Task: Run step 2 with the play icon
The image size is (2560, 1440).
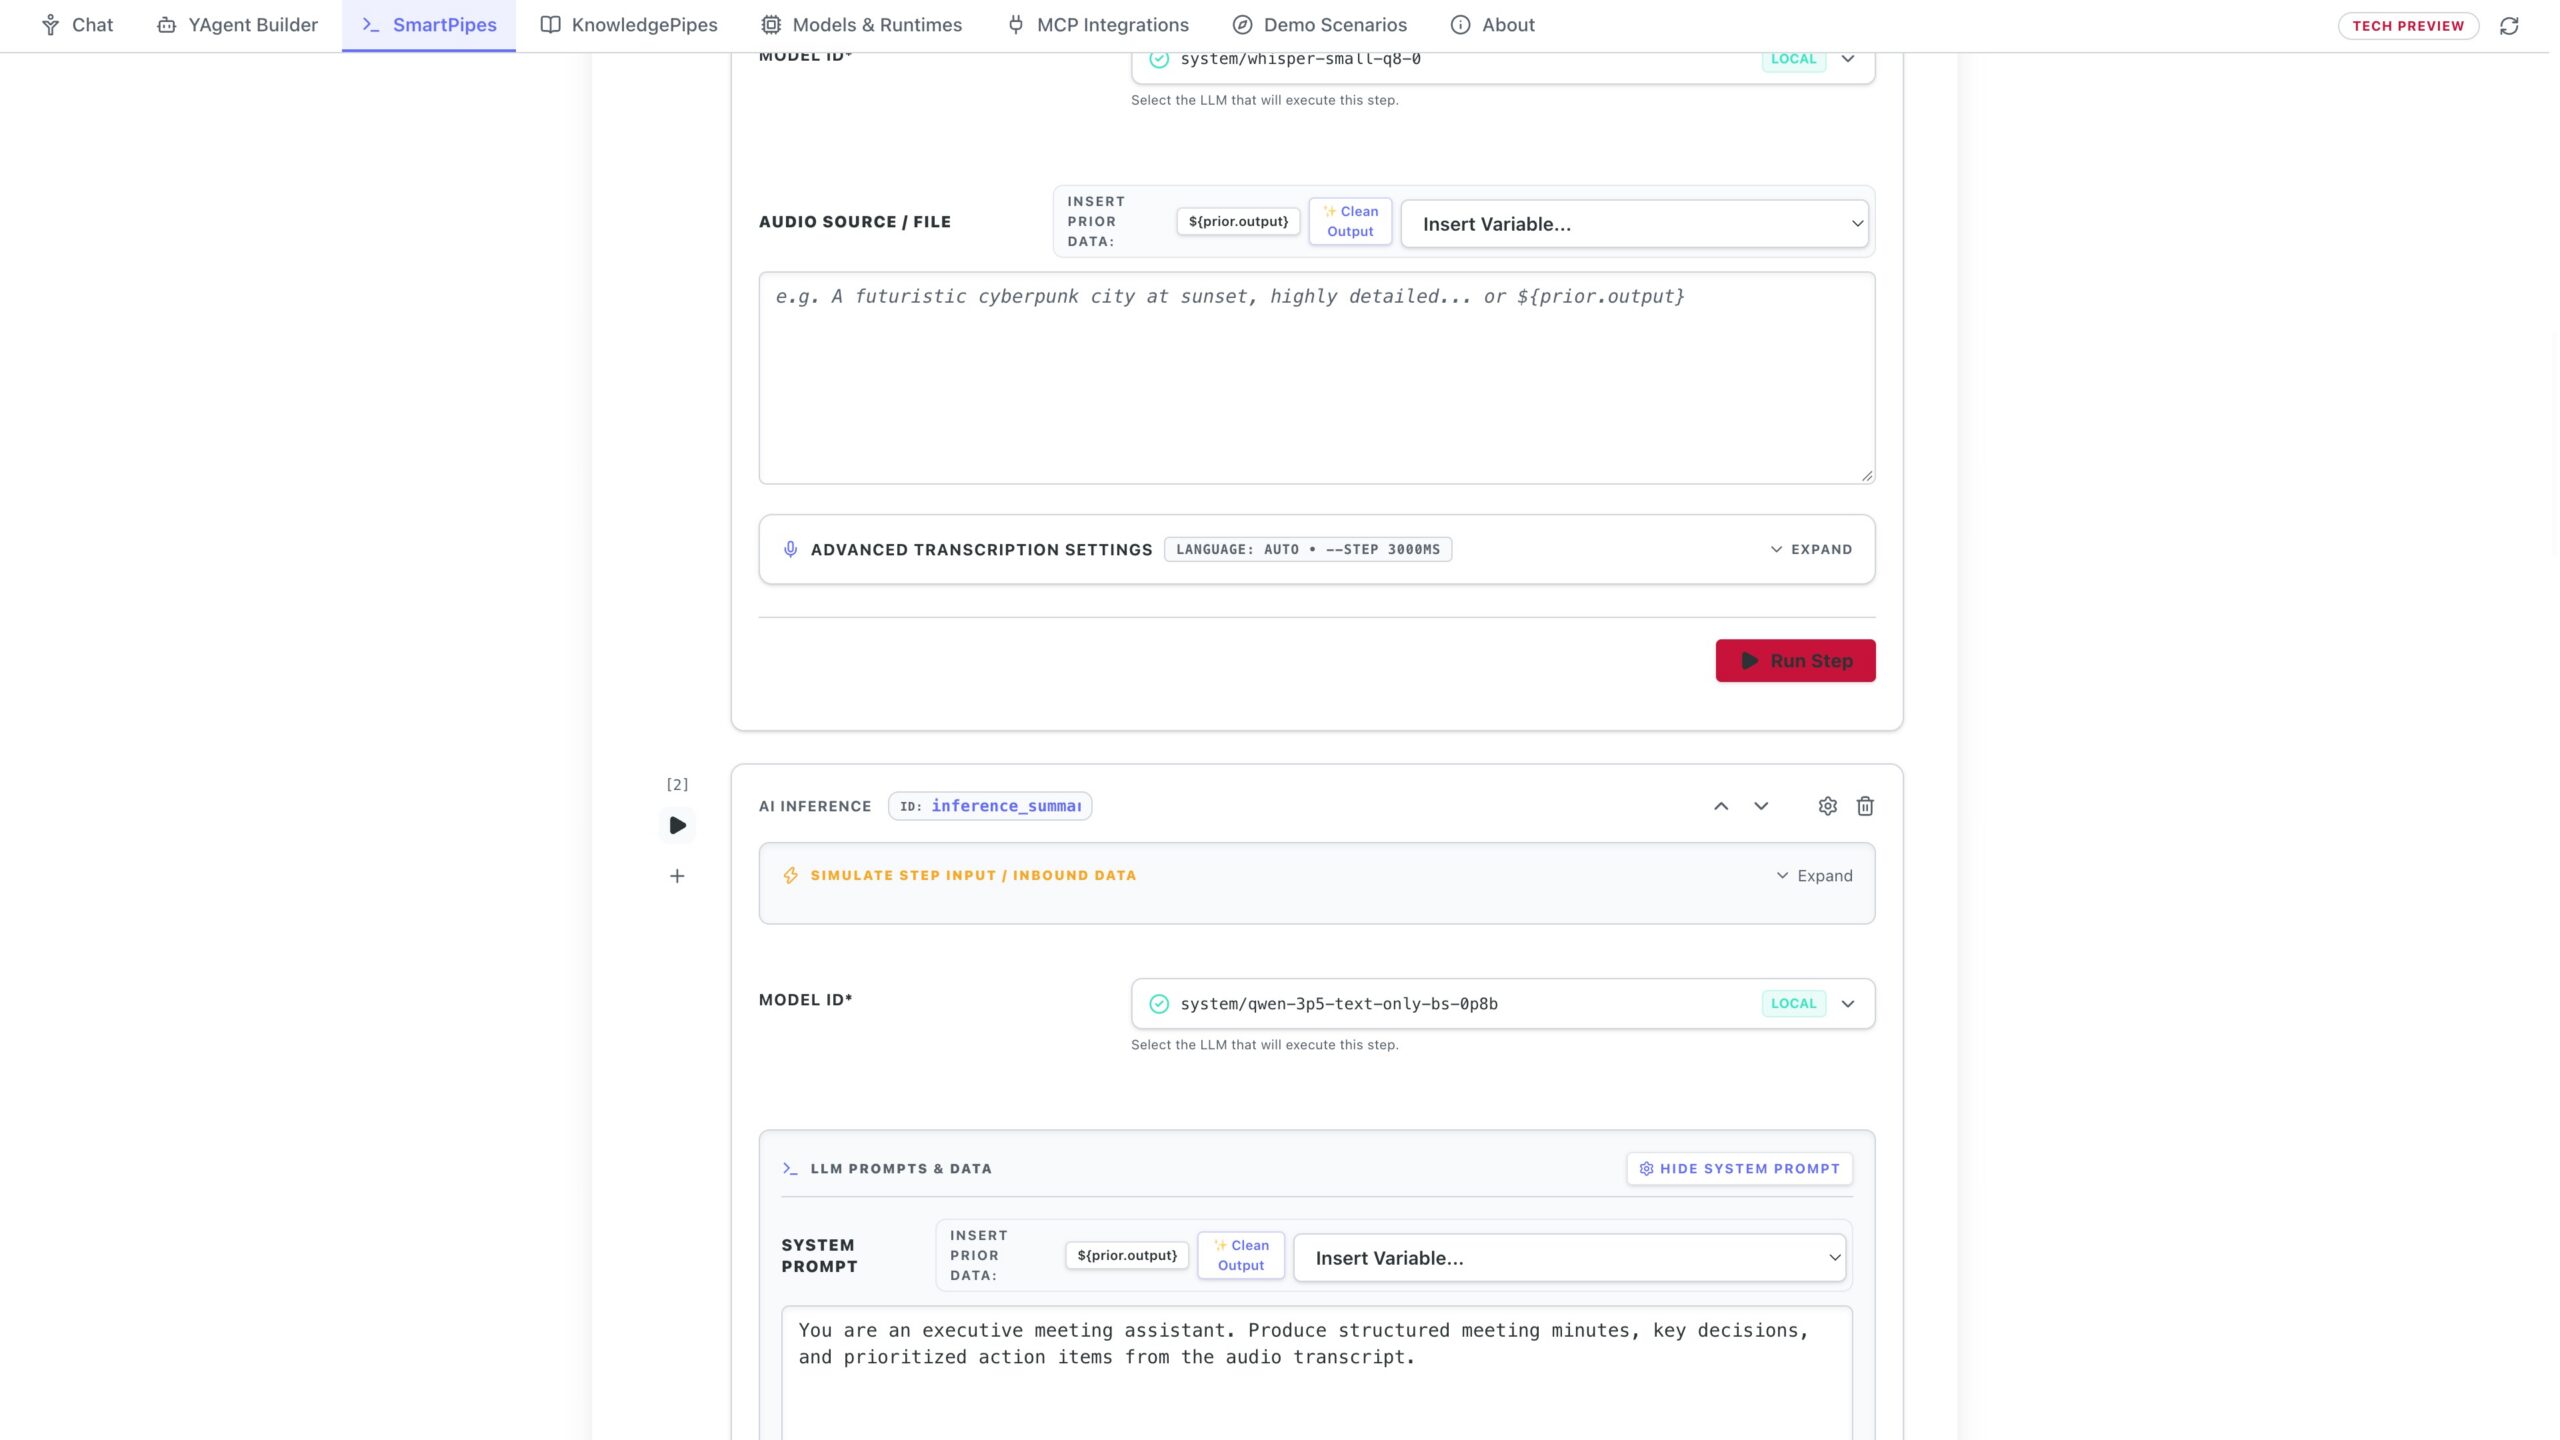Action: [677, 825]
